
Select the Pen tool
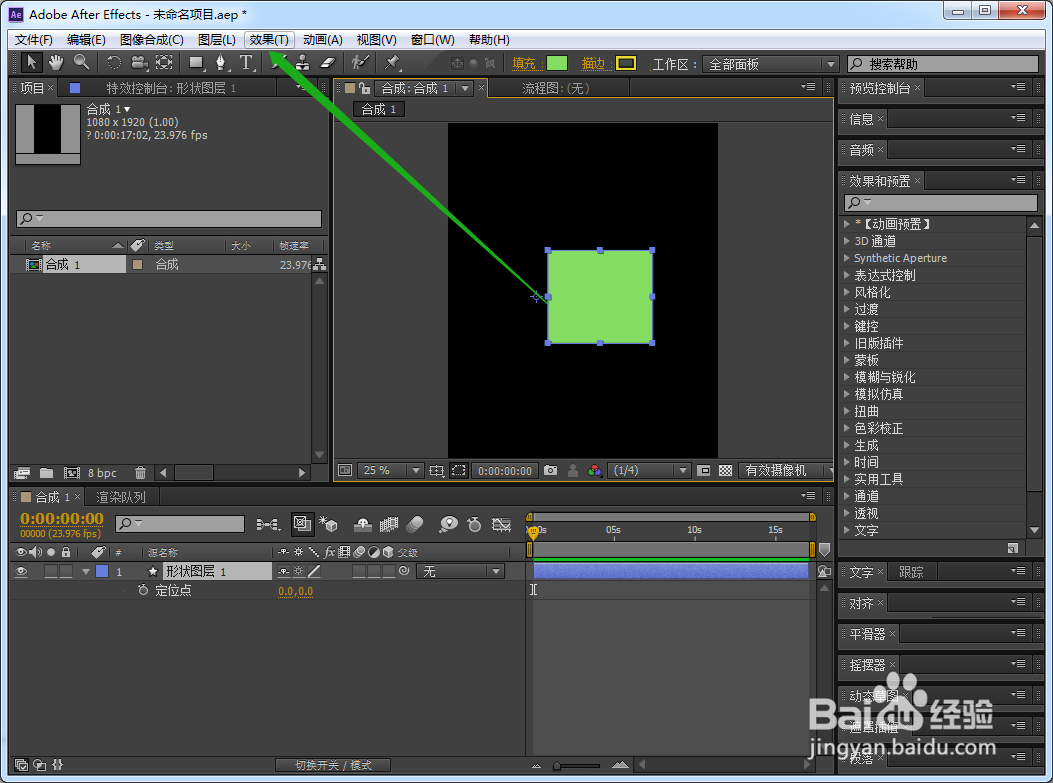click(221, 63)
